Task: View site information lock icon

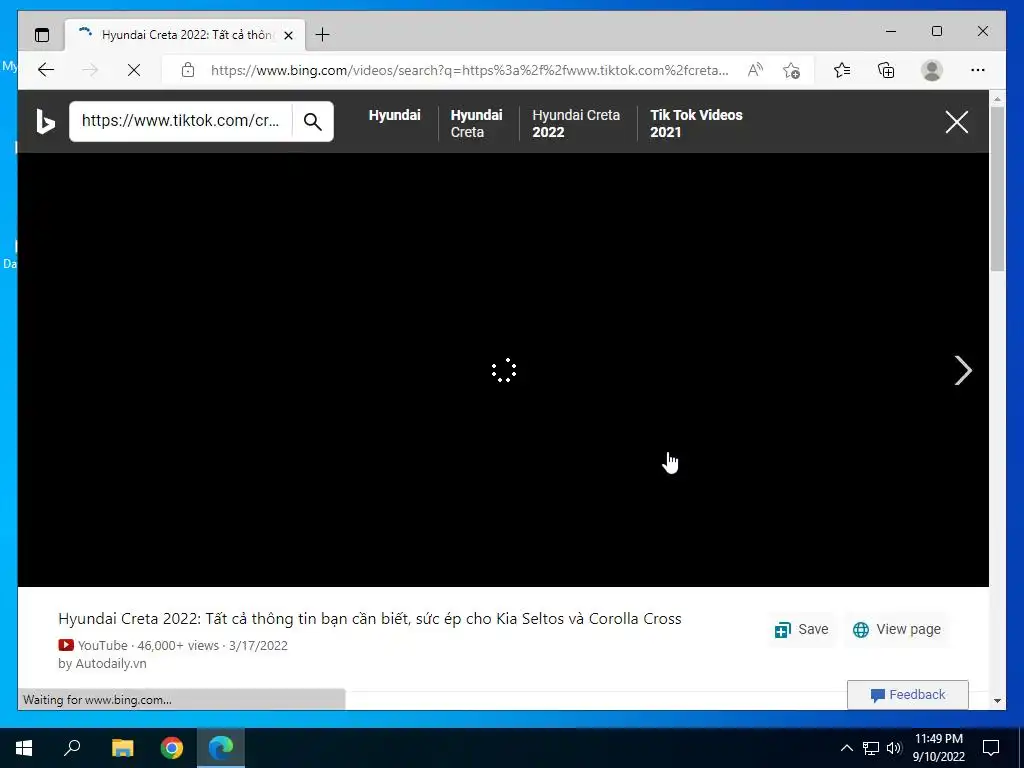Action: (188, 70)
